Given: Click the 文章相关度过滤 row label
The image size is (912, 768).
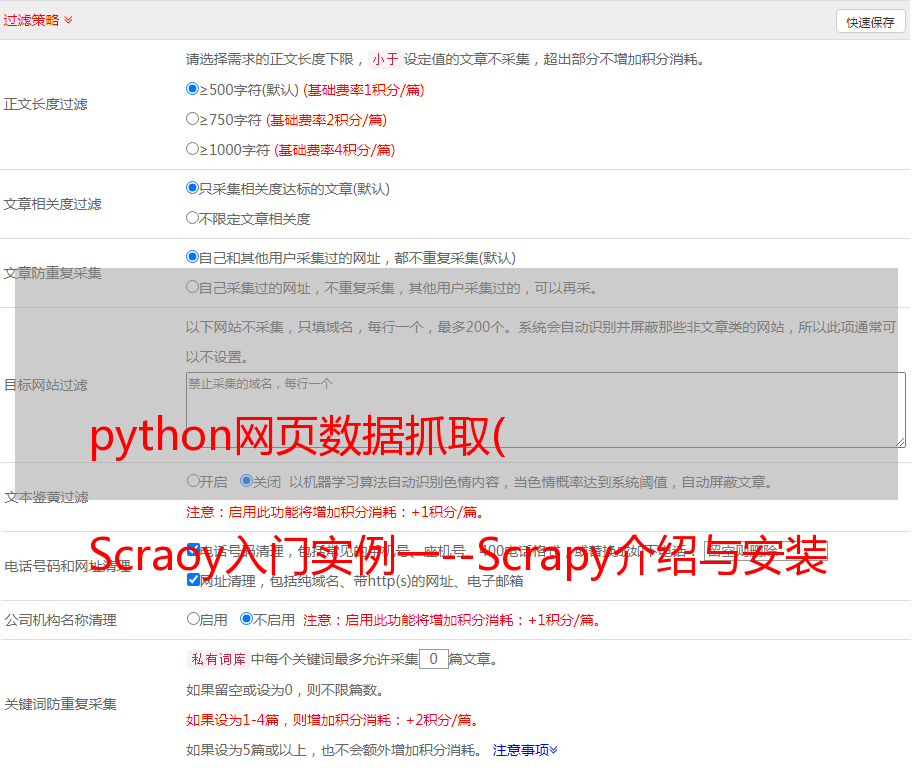Looking at the screenshot, I should pos(52,204).
